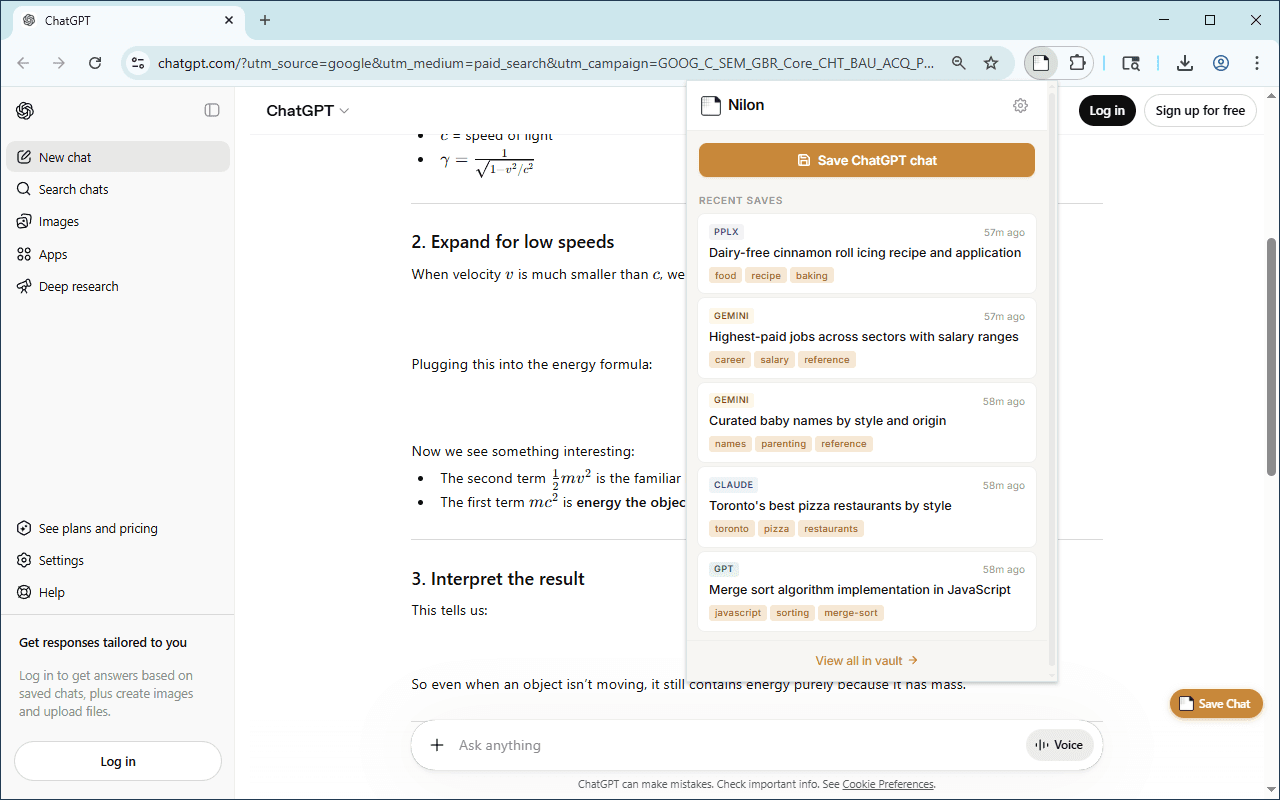Open Chrome three-dot menu
Image resolution: width=1280 pixels, height=800 pixels.
pyautogui.click(x=1257, y=63)
